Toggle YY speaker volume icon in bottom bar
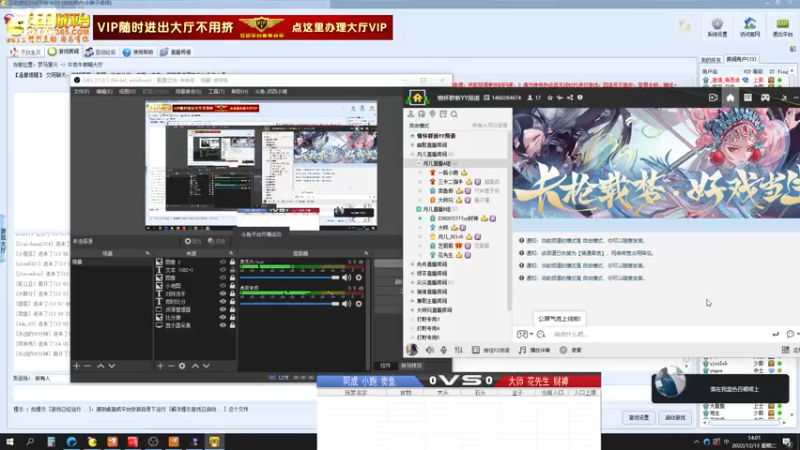This screenshot has height=450, width=800. click(x=430, y=350)
